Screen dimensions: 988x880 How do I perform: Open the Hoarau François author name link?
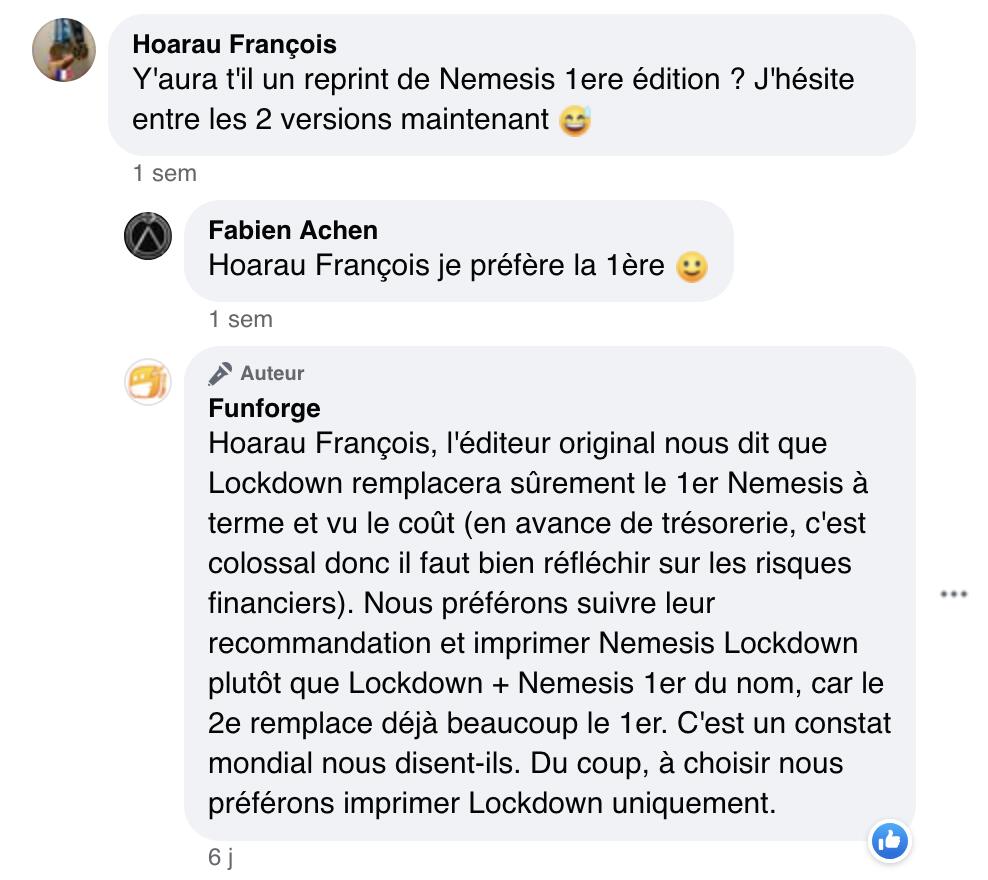tap(234, 44)
